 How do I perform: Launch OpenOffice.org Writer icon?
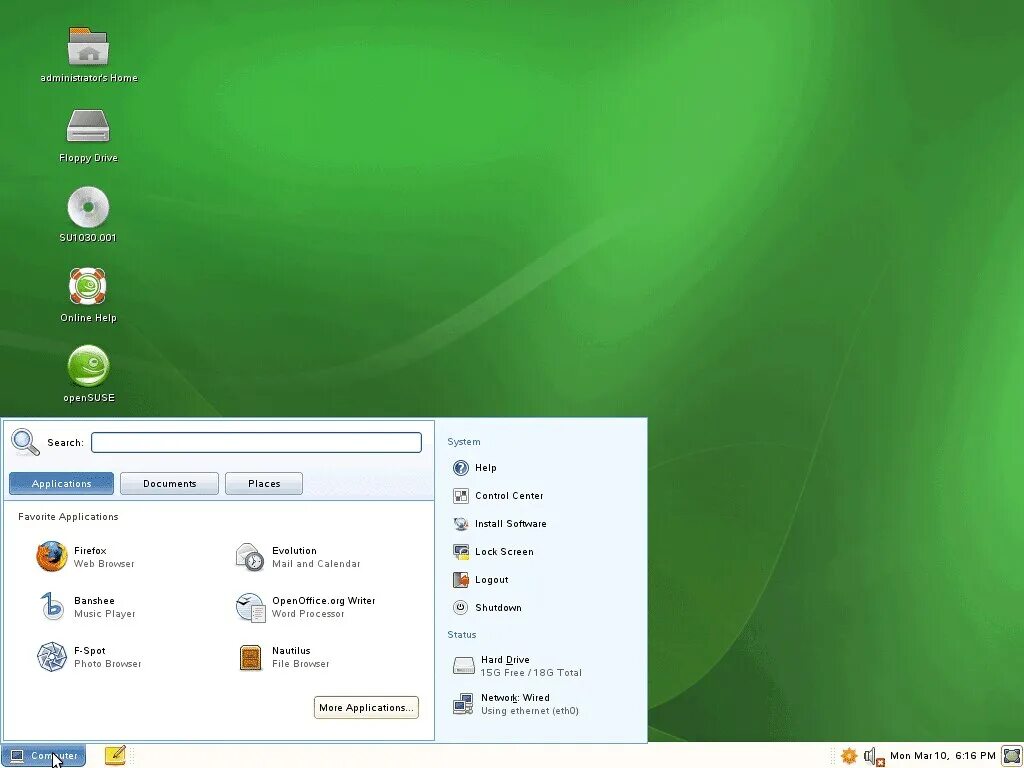pos(249,607)
